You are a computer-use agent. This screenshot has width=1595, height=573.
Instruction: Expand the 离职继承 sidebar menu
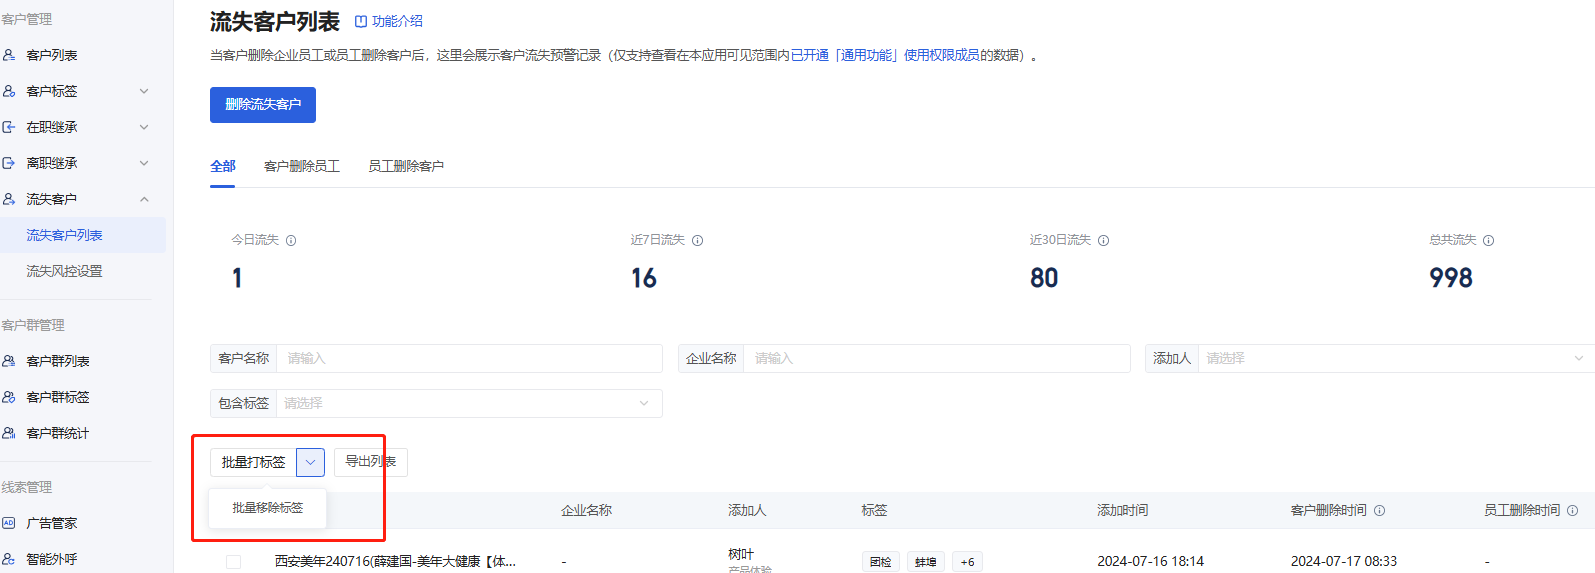click(x=144, y=163)
